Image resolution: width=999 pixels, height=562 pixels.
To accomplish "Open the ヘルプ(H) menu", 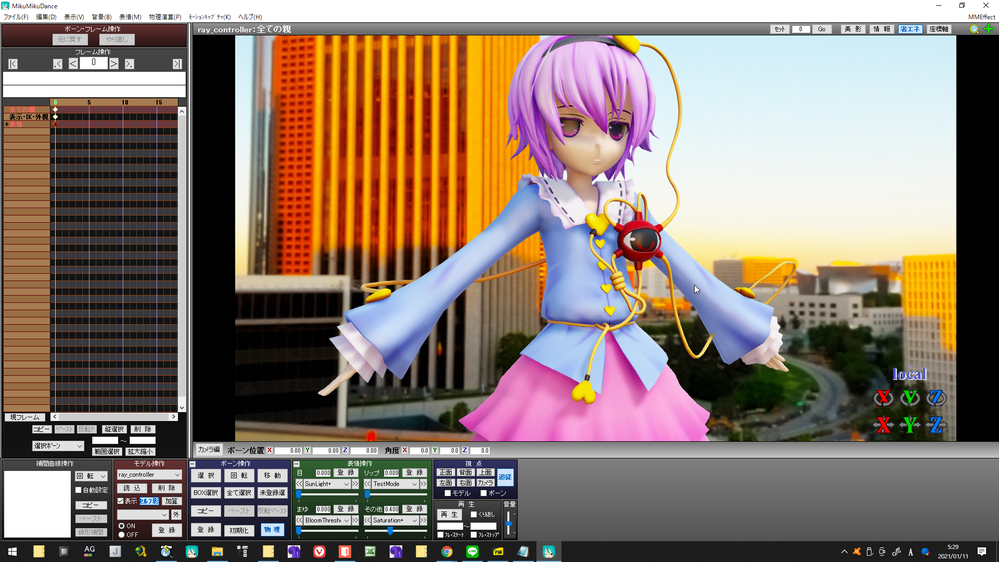I will click(250, 17).
